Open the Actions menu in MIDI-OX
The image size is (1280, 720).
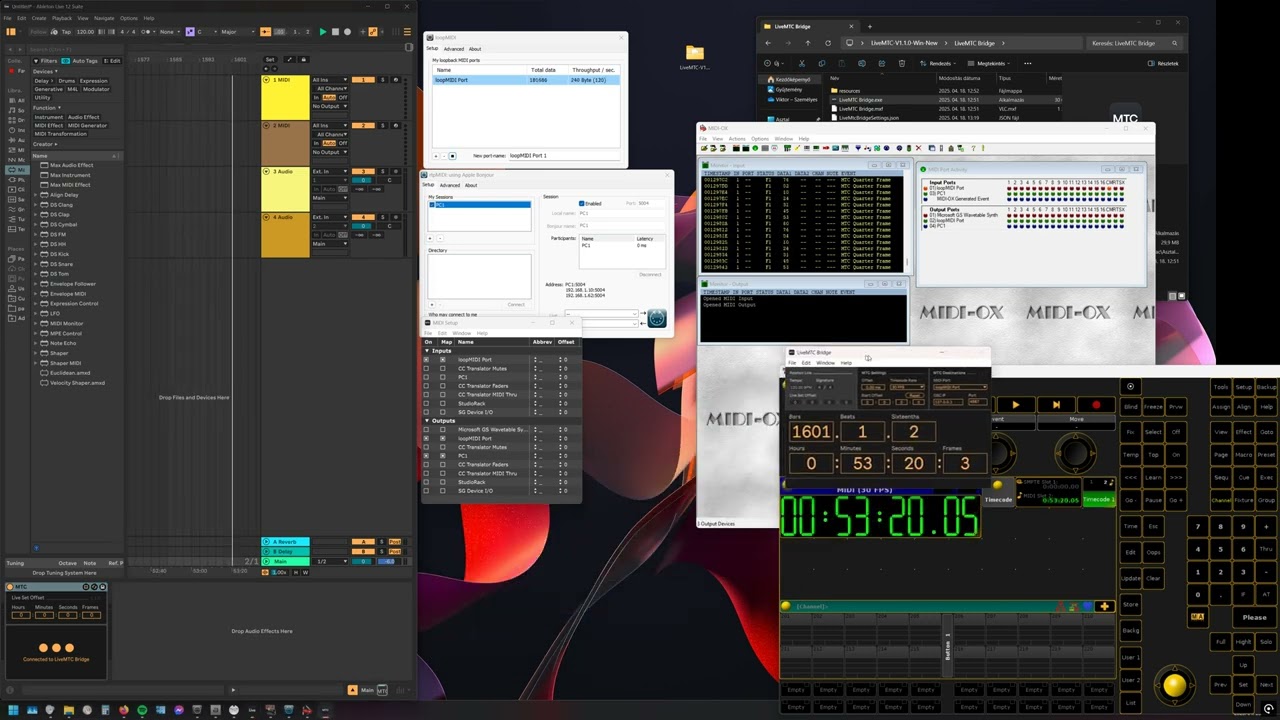(x=737, y=139)
